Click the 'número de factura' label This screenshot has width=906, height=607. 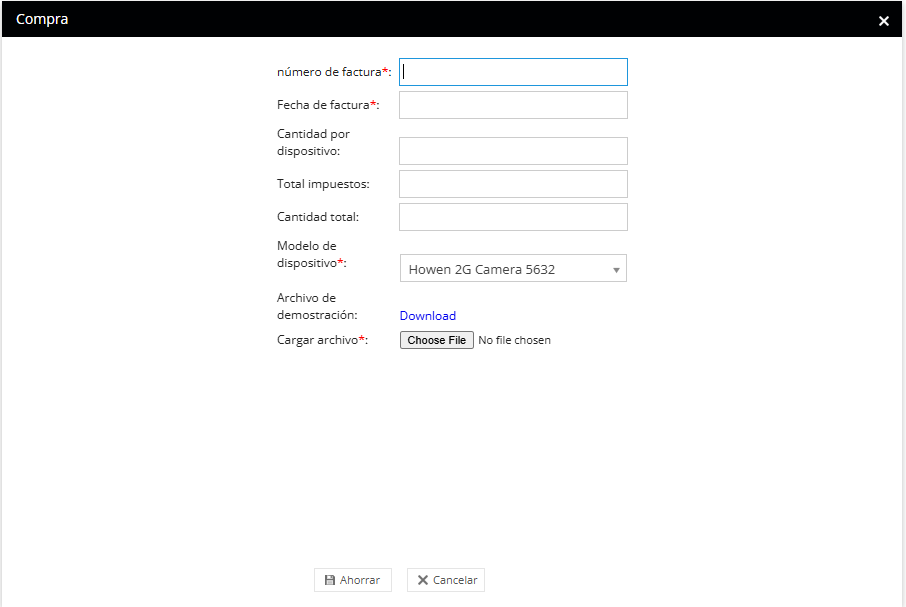[x=330, y=72]
